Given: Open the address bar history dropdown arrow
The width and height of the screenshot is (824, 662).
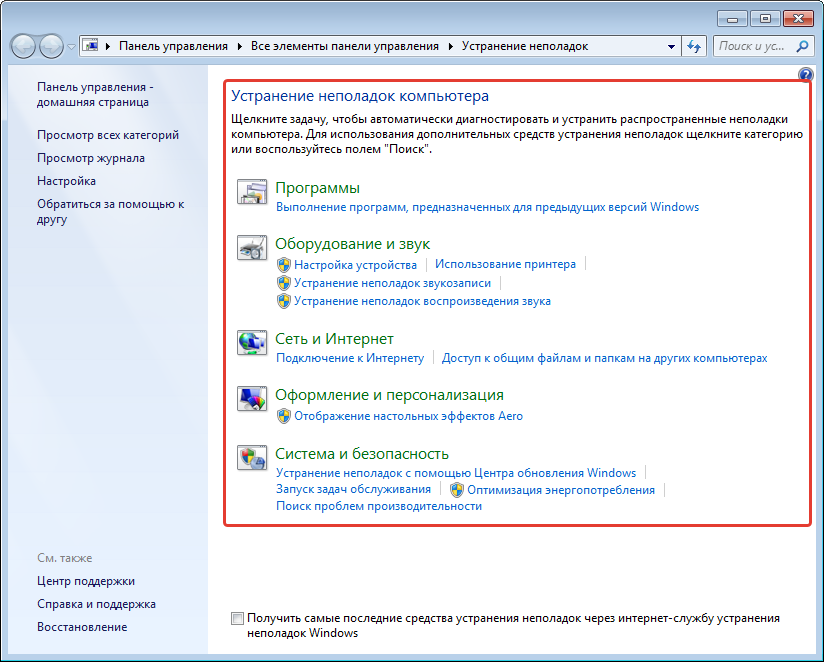Looking at the screenshot, I should [x=671, y=46].
